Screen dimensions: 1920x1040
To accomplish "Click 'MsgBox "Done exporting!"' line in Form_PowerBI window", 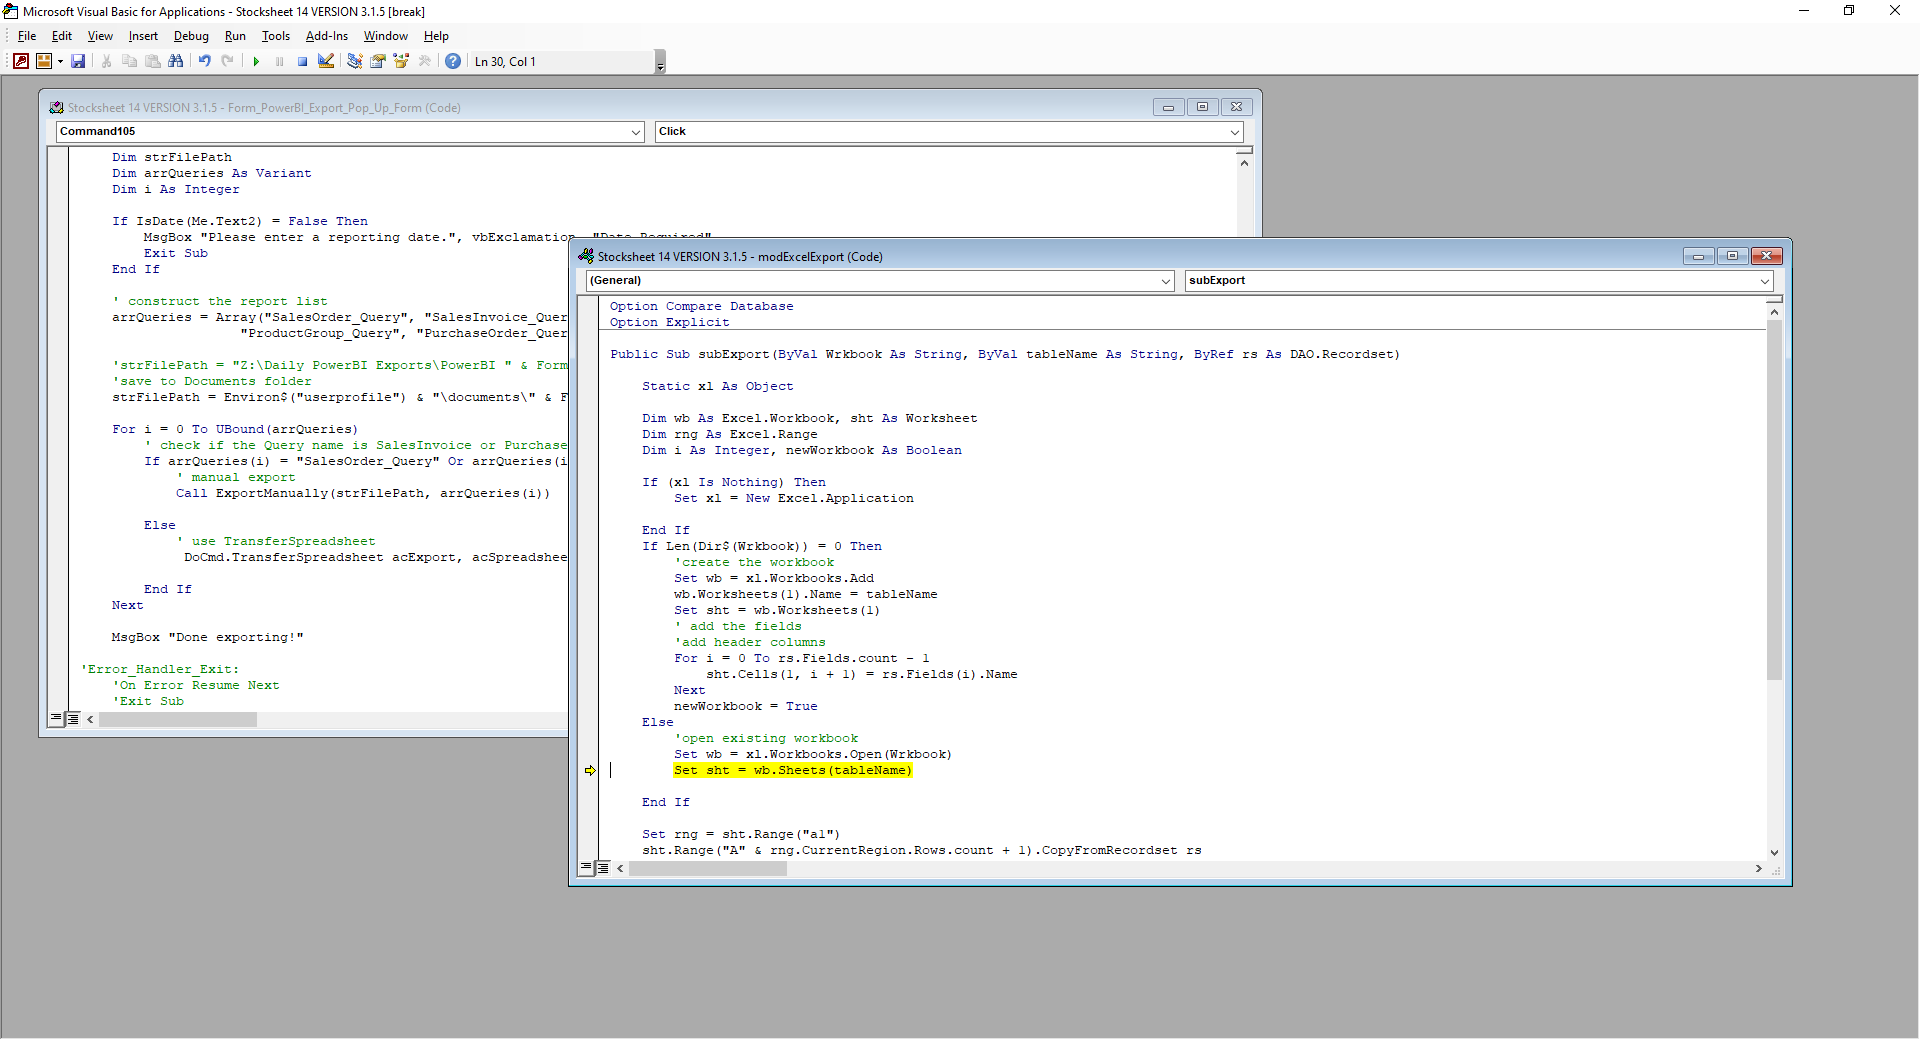I will pyautogui.click(x=207, y=637).
